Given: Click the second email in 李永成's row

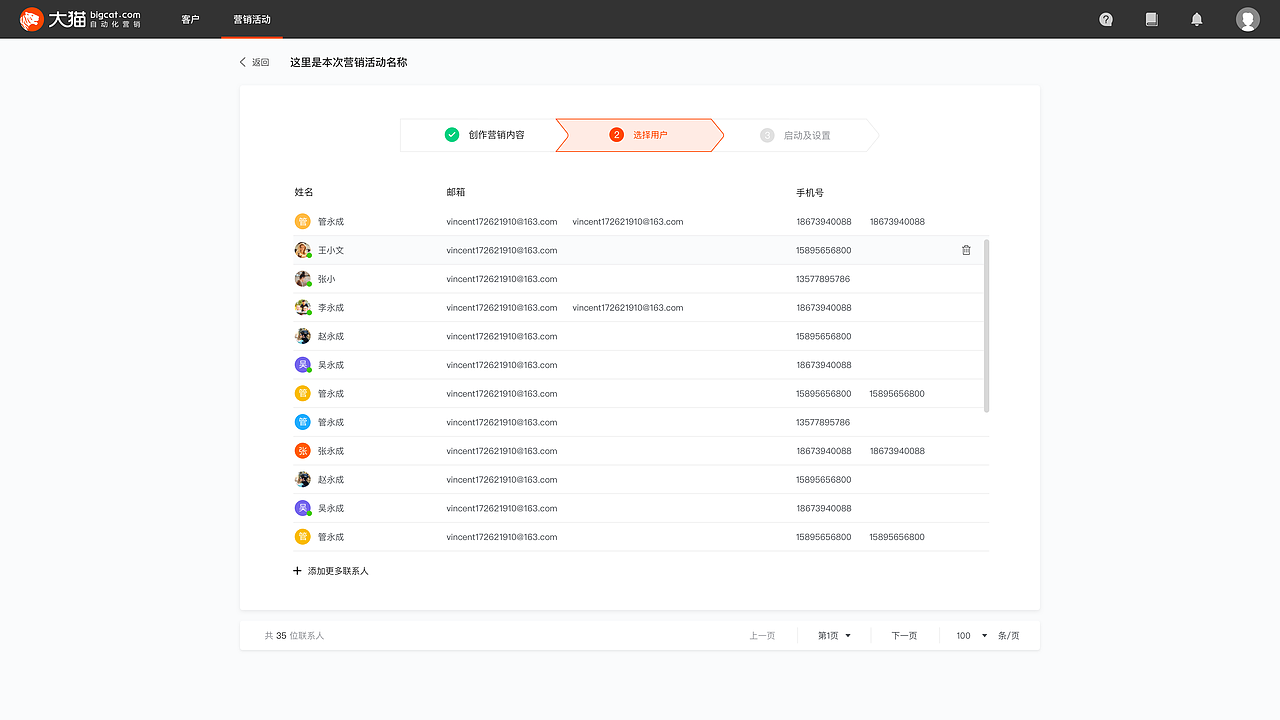Looking at the screenshot, I should pyautogui.click(x=628, y=308).
